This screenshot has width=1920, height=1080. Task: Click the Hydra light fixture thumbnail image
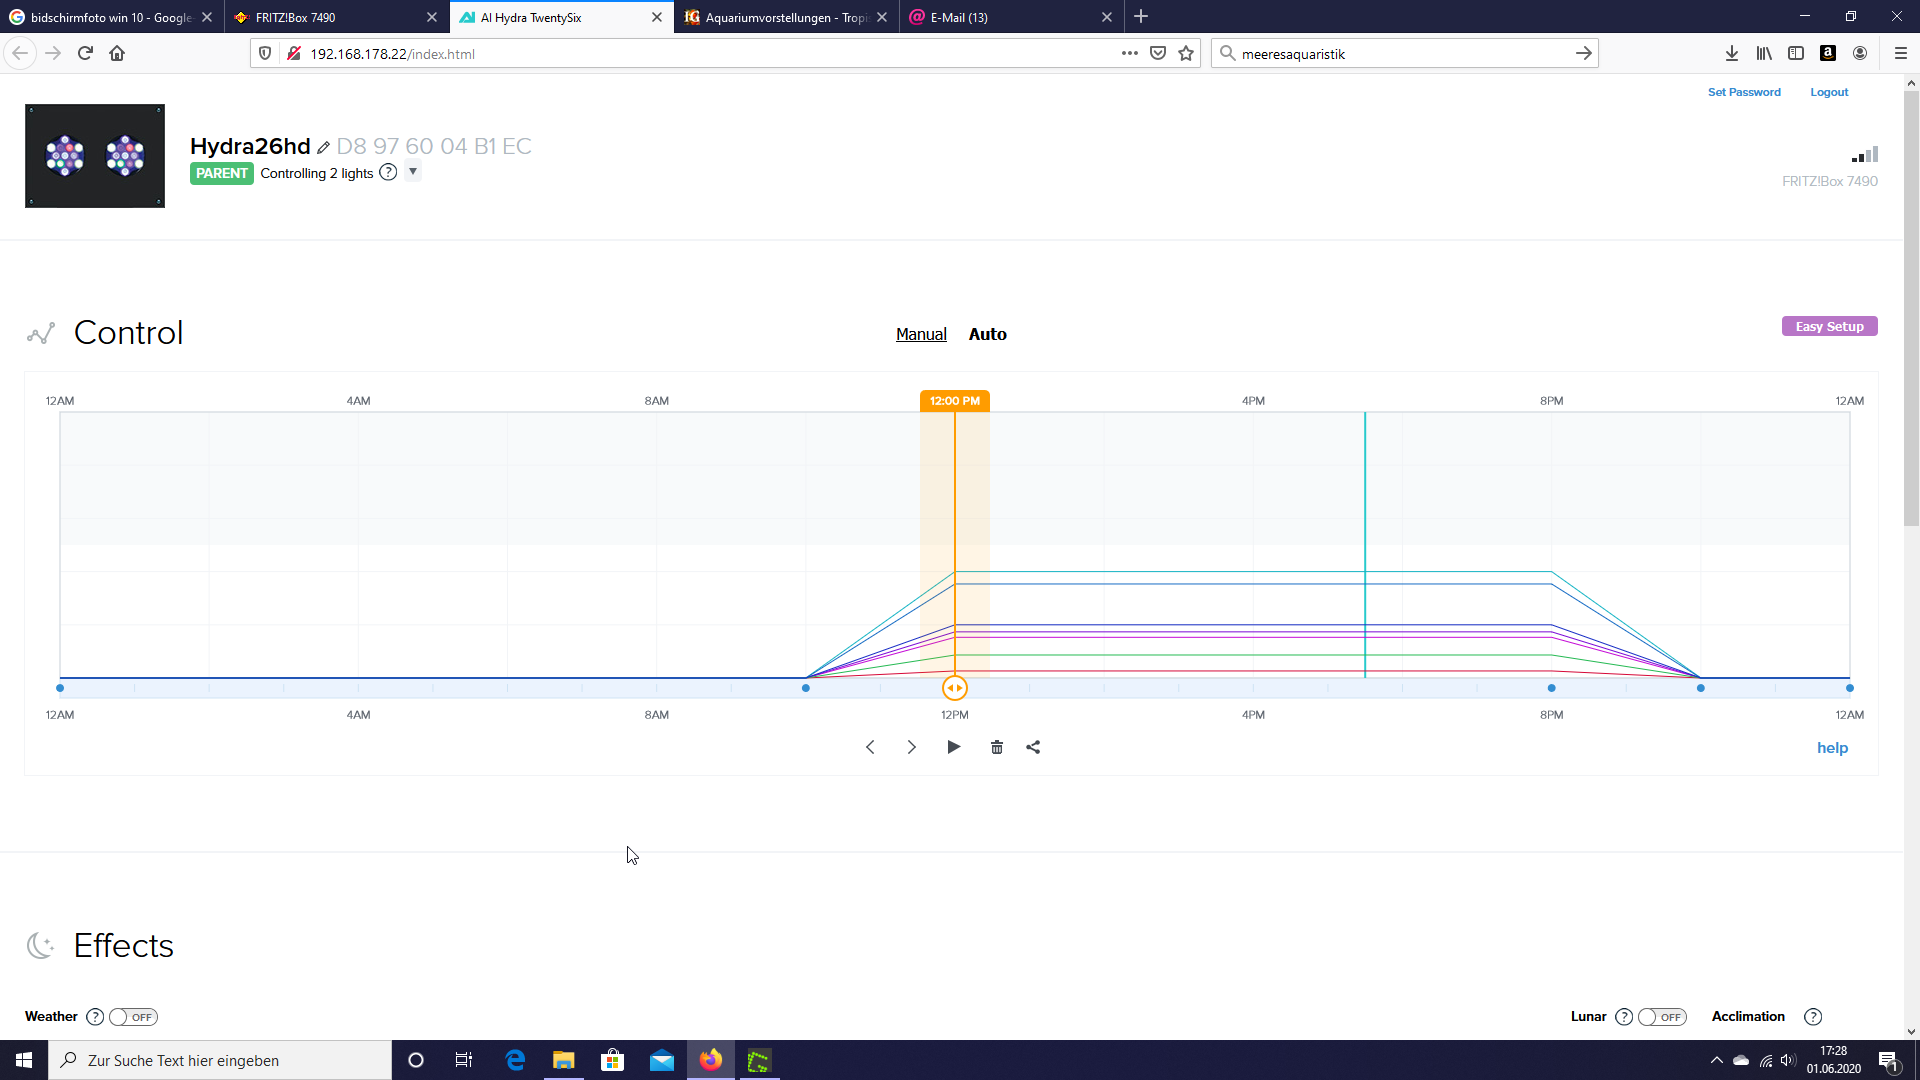tap(95, 156)
